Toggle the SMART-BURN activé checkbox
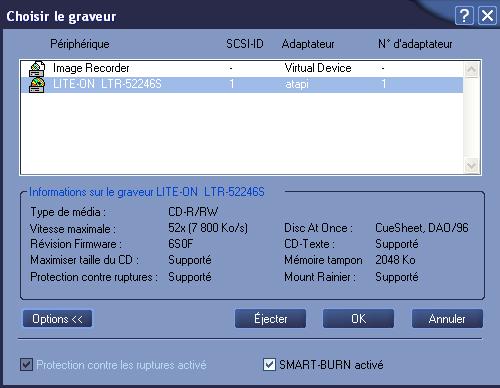 pos(269,364)
